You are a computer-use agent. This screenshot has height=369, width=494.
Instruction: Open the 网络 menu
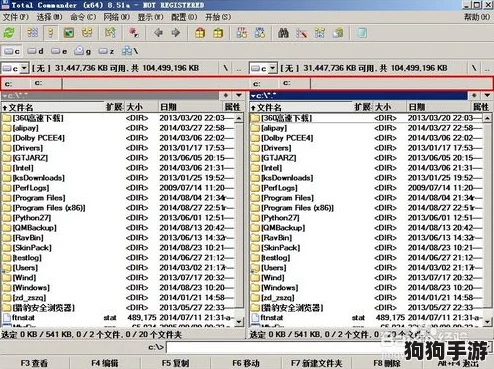117,17
